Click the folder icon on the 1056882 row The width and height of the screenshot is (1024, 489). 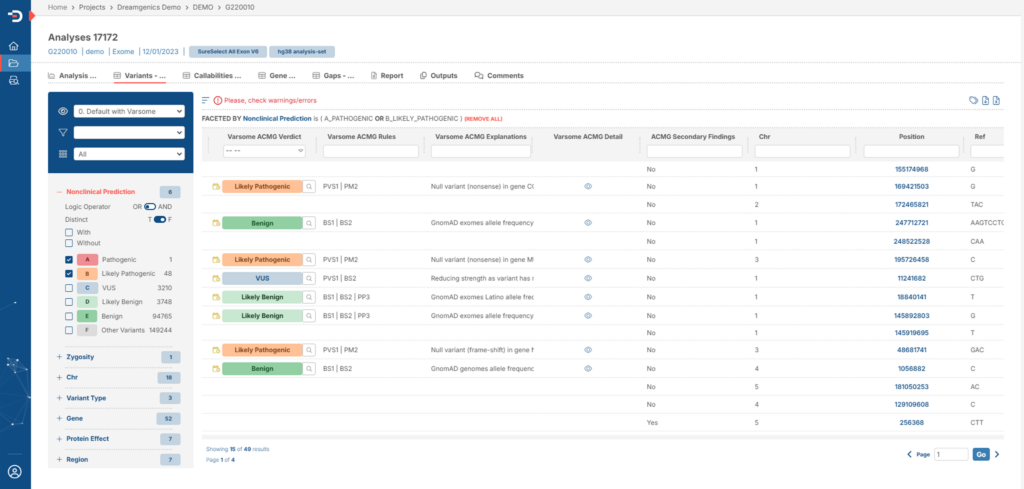click(216, 369)
